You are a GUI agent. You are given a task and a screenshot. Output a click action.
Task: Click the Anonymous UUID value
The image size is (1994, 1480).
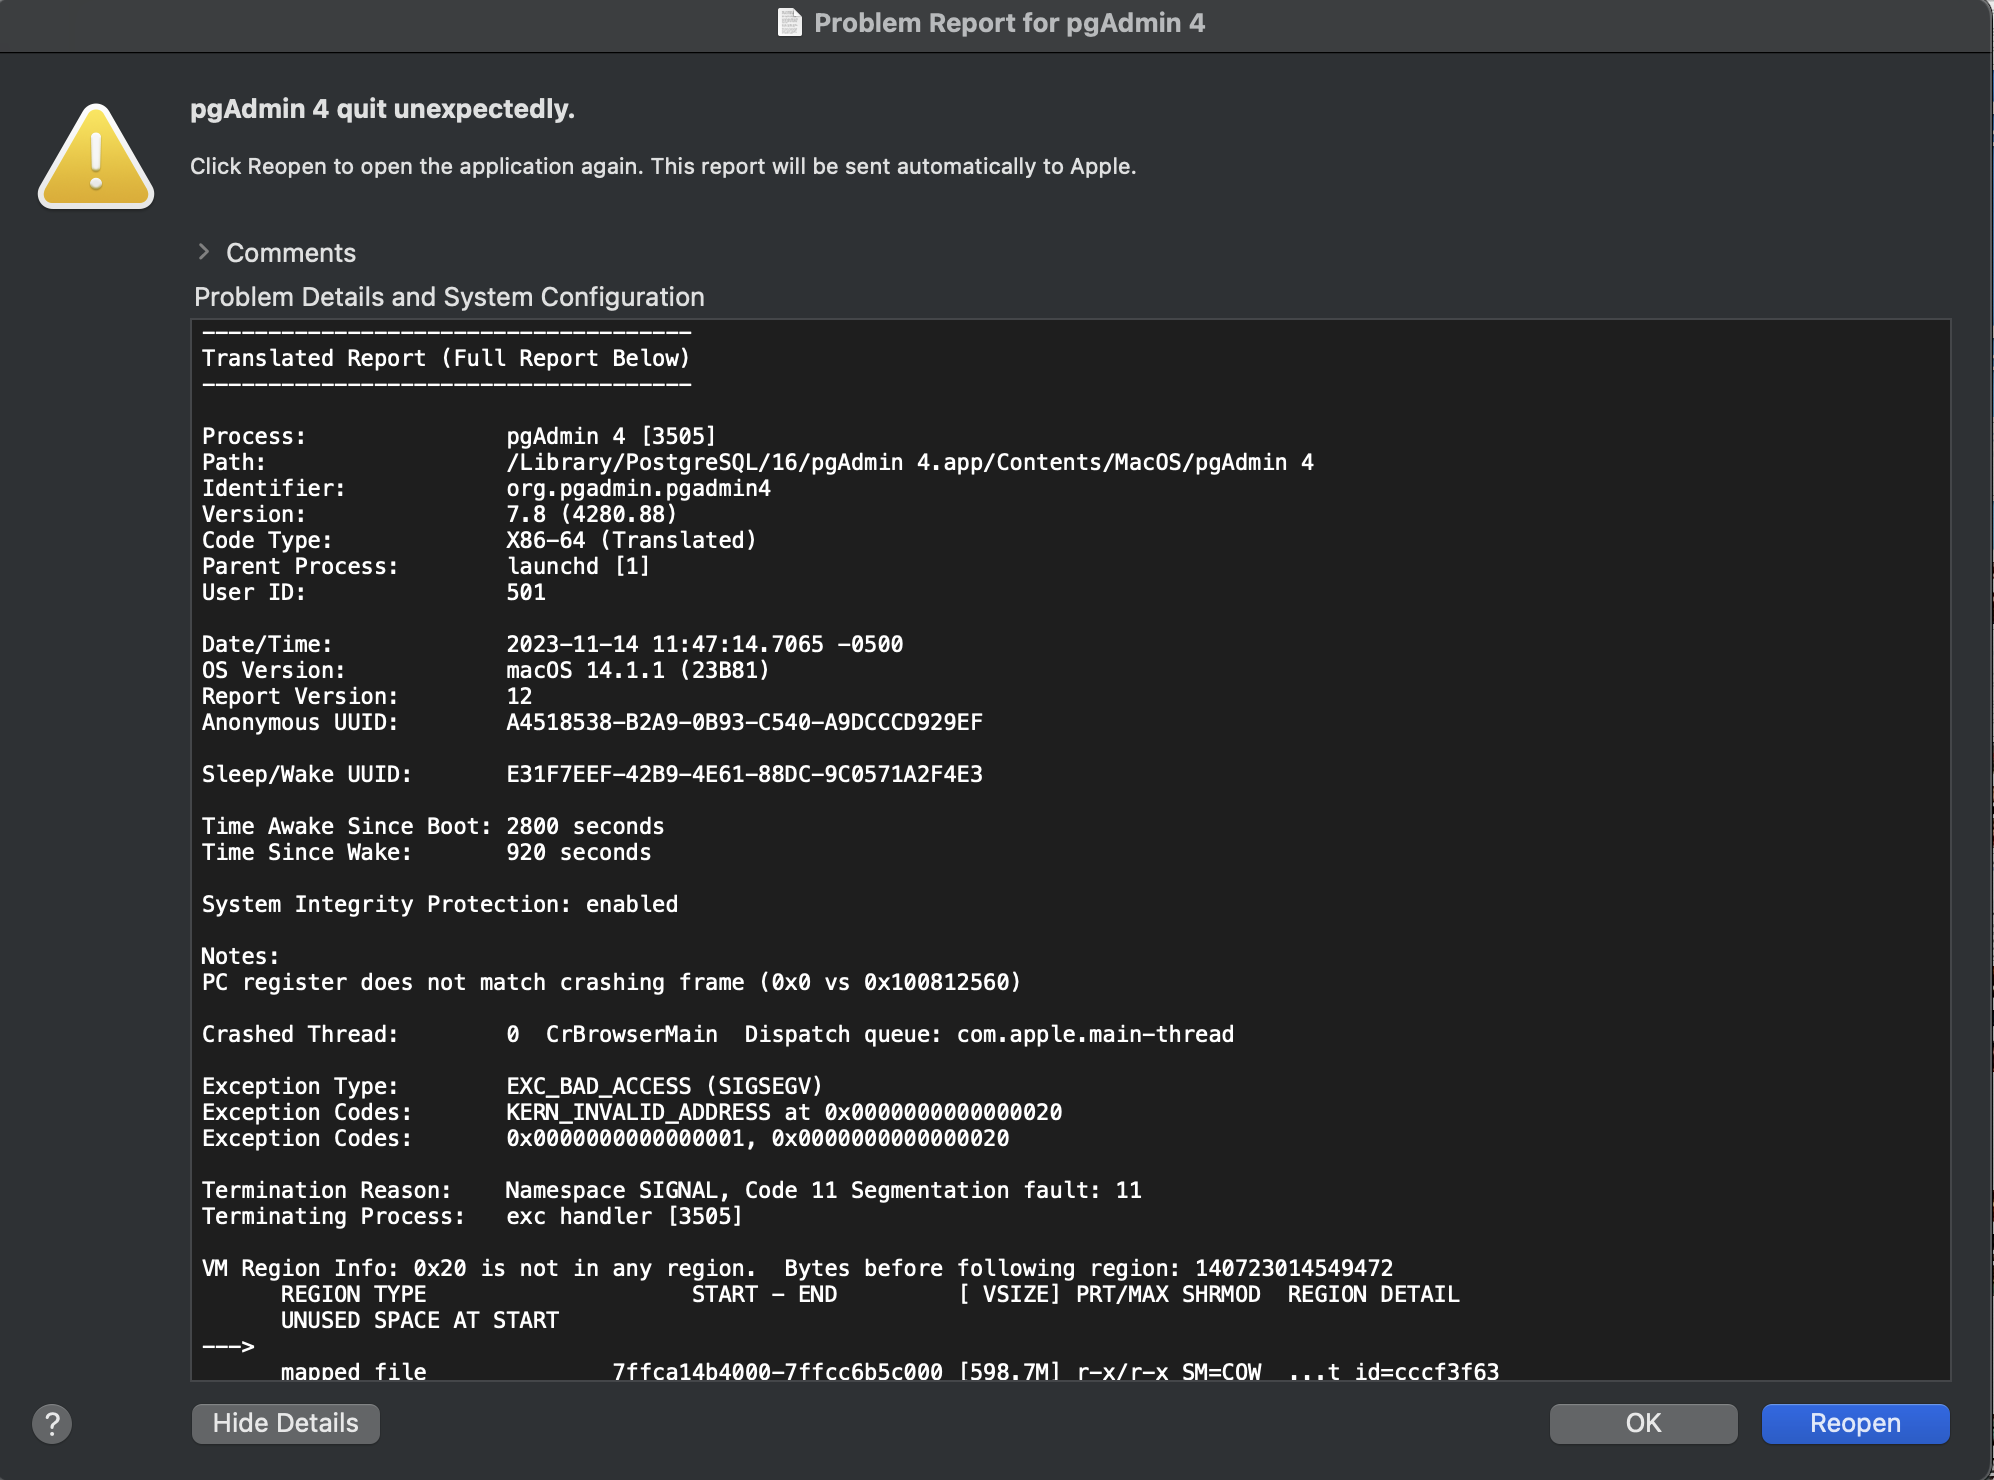click(743, 722)
